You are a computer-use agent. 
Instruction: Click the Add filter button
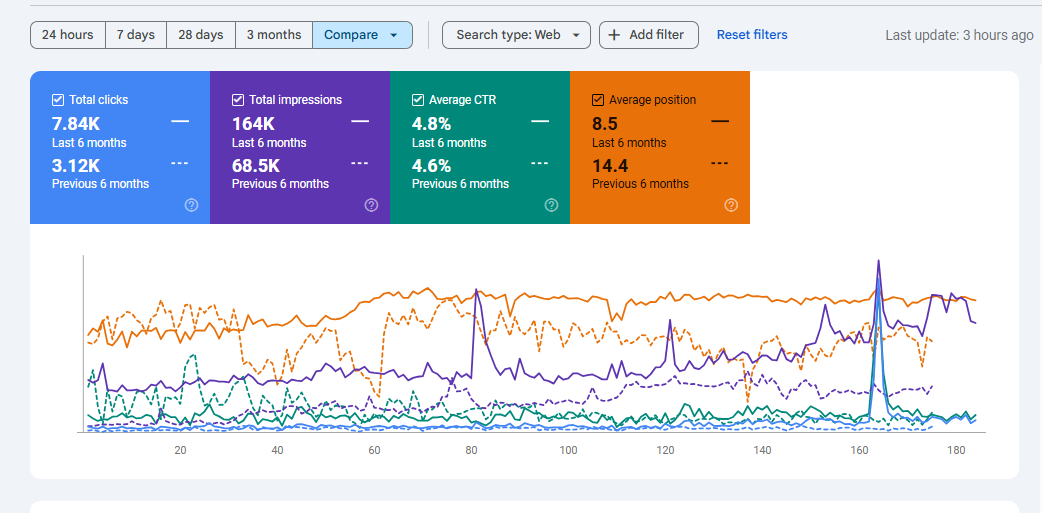[649, 35]
